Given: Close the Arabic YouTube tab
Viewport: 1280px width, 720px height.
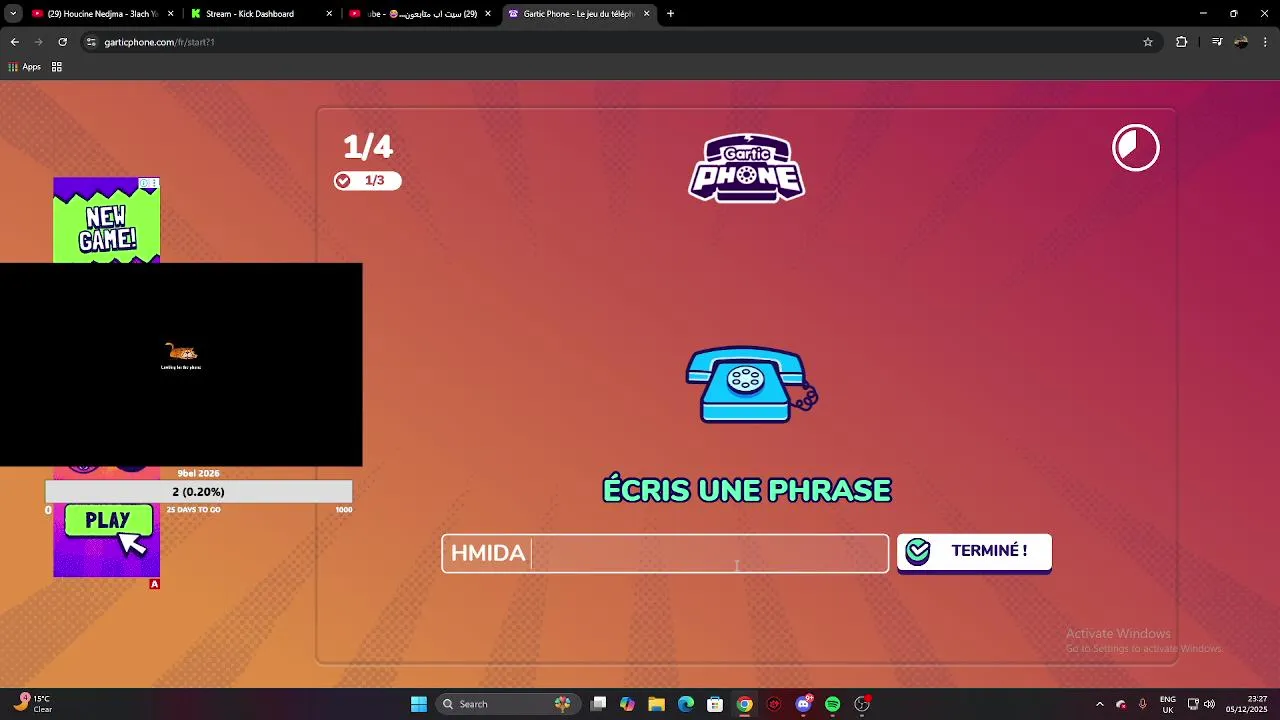Looking at the screenshot, I should [488, 14].
